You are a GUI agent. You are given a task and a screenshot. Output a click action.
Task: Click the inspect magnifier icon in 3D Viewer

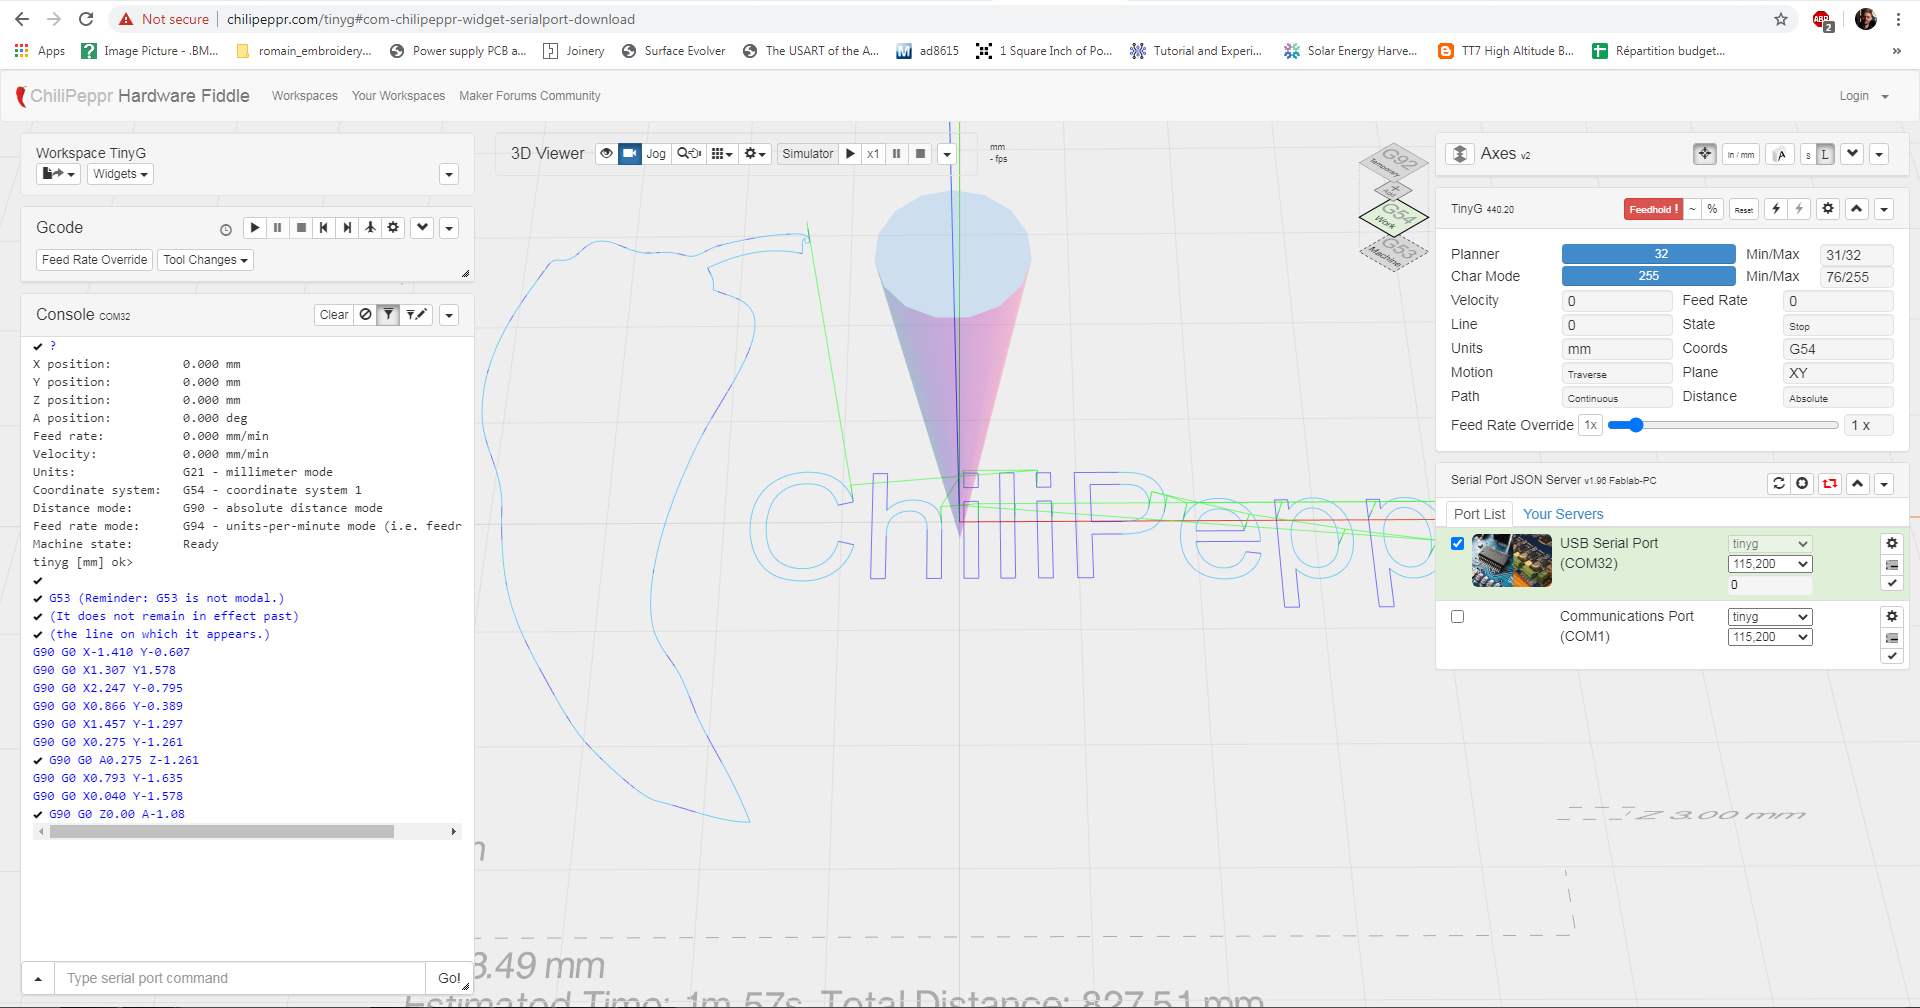(x=689, y=154)
